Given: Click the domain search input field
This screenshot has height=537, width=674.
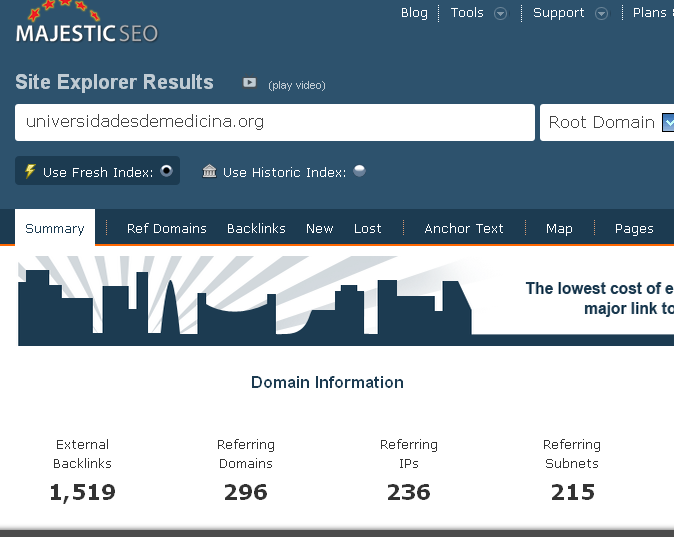Looking at the screenshot, I should pyautogui.click(x=275, y=122).
